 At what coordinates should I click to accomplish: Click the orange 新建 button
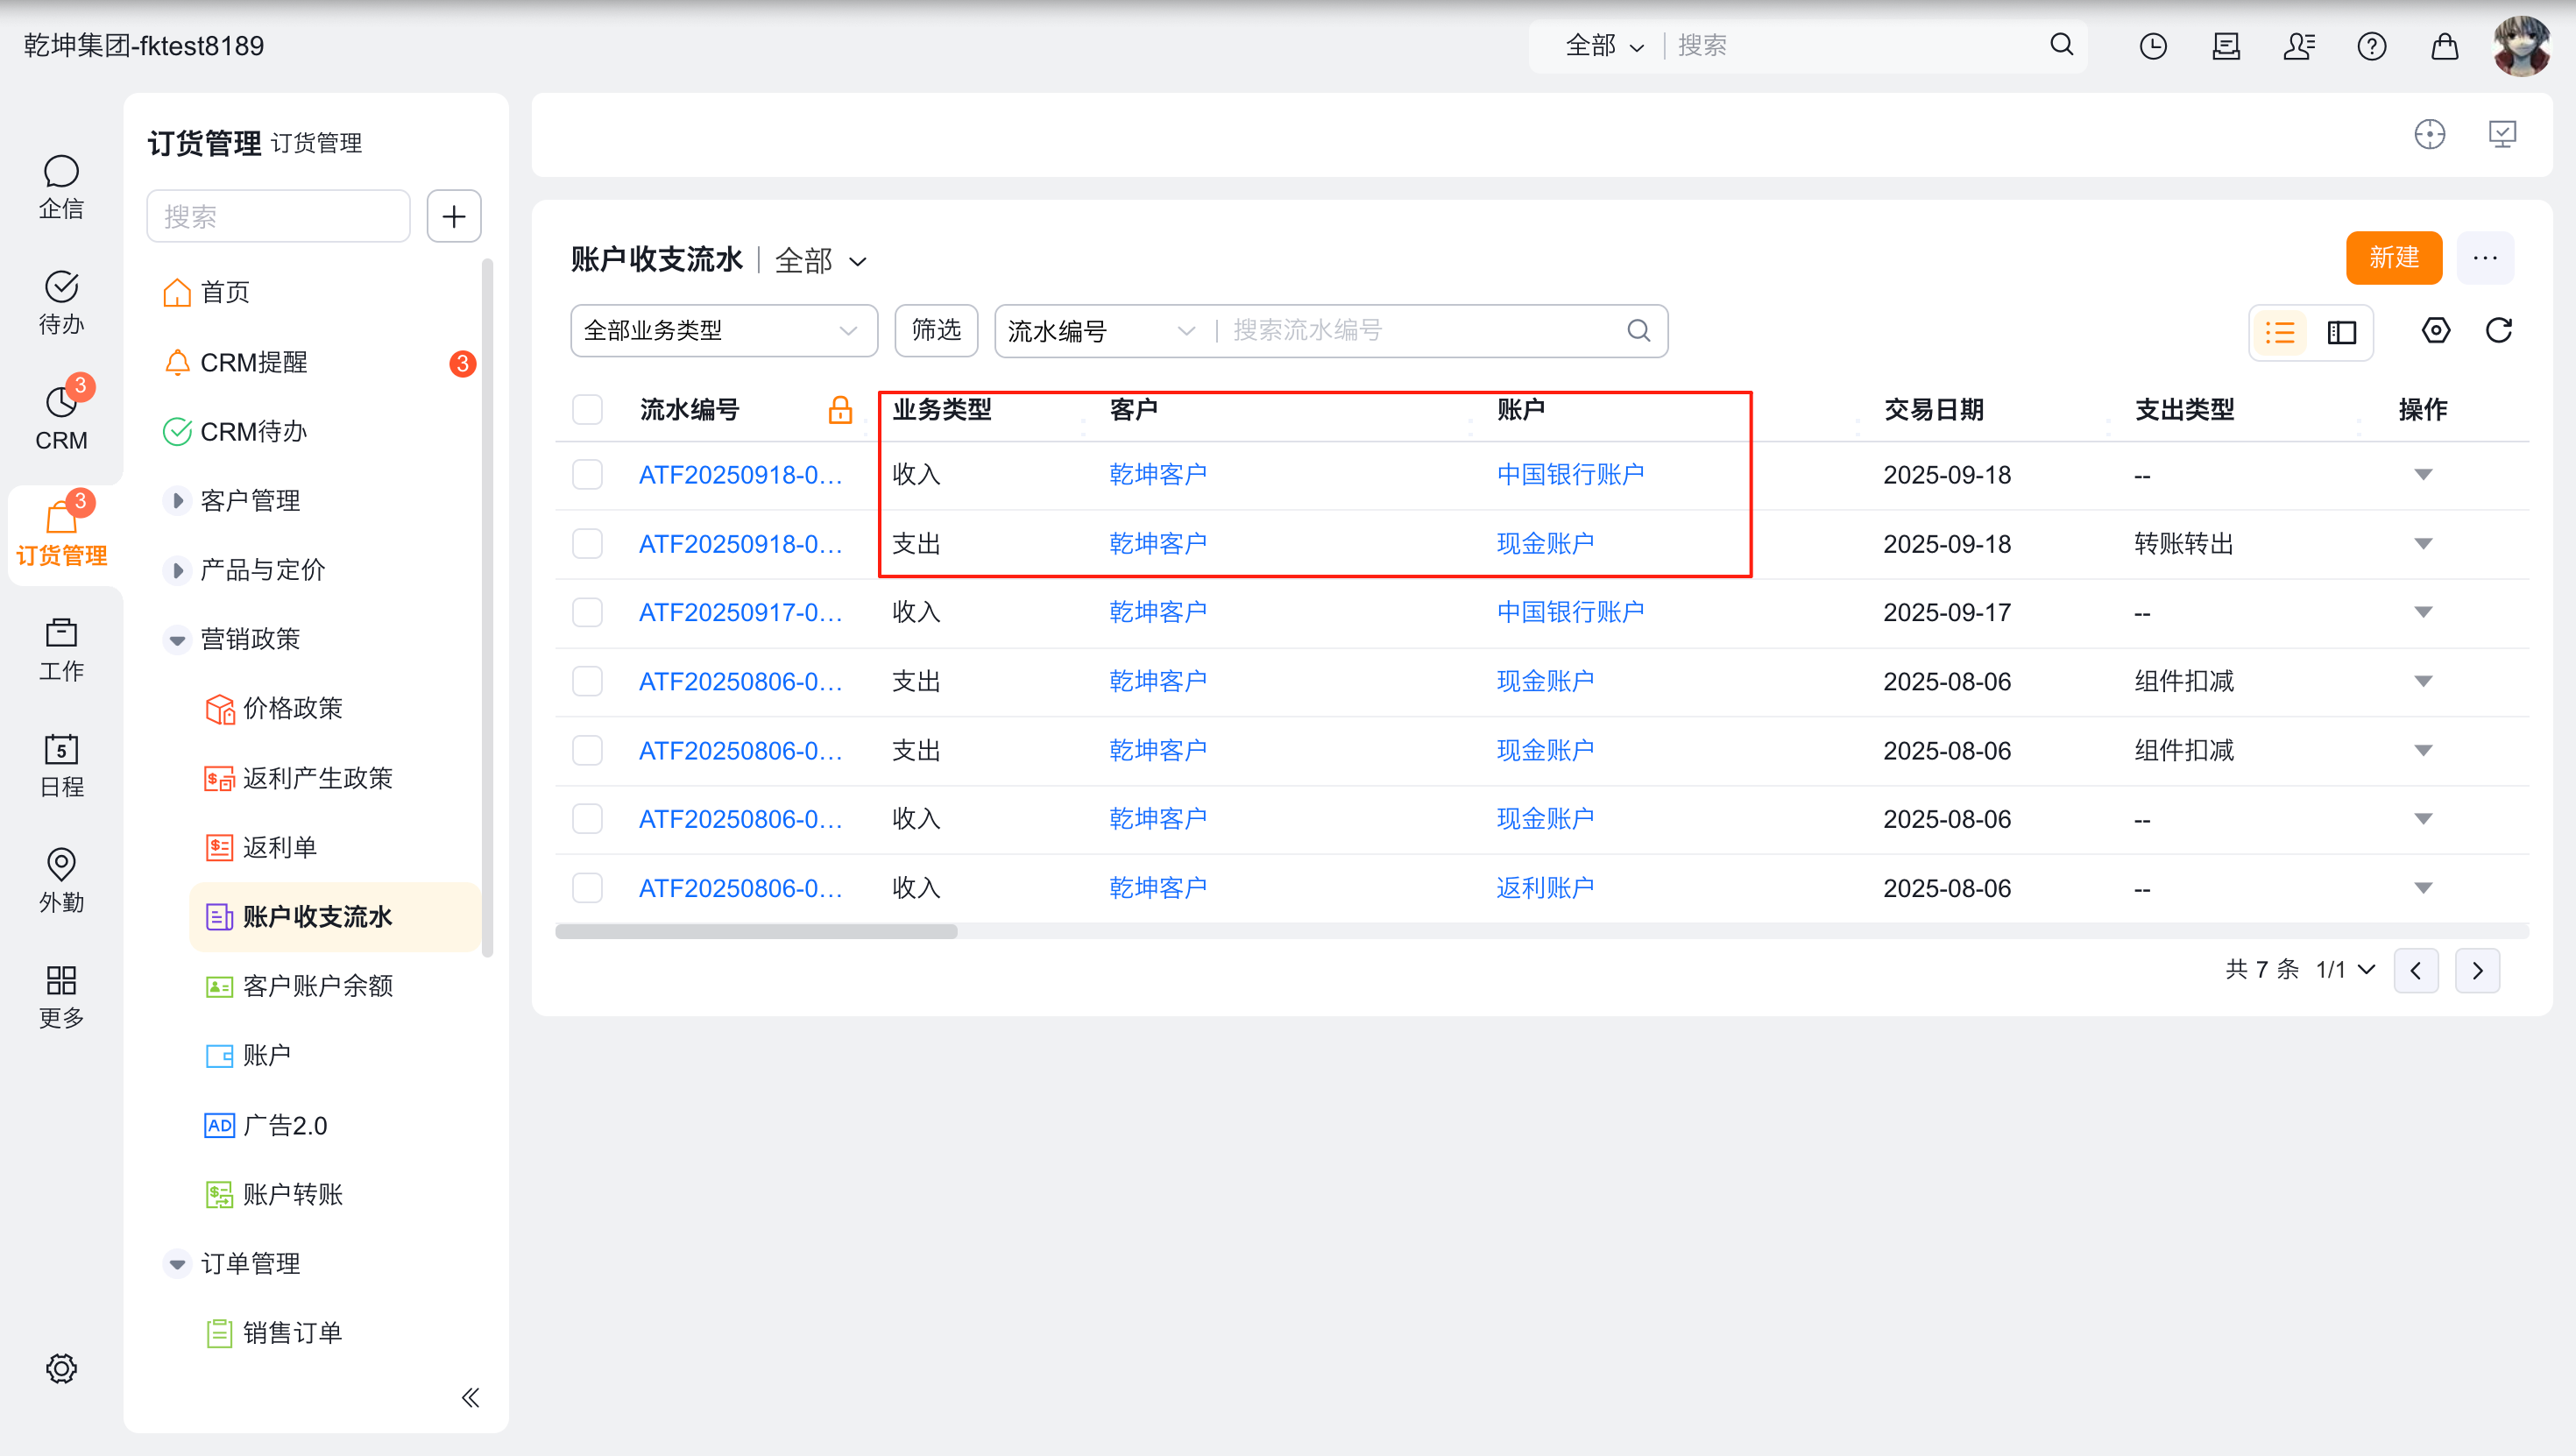click(2393, 258)
